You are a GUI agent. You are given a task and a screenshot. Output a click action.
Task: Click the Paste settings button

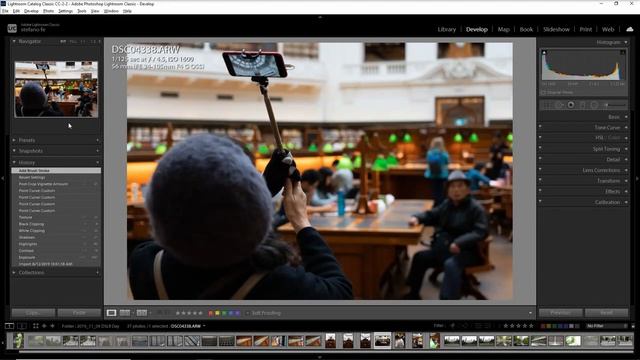click(x=79, y=313)
